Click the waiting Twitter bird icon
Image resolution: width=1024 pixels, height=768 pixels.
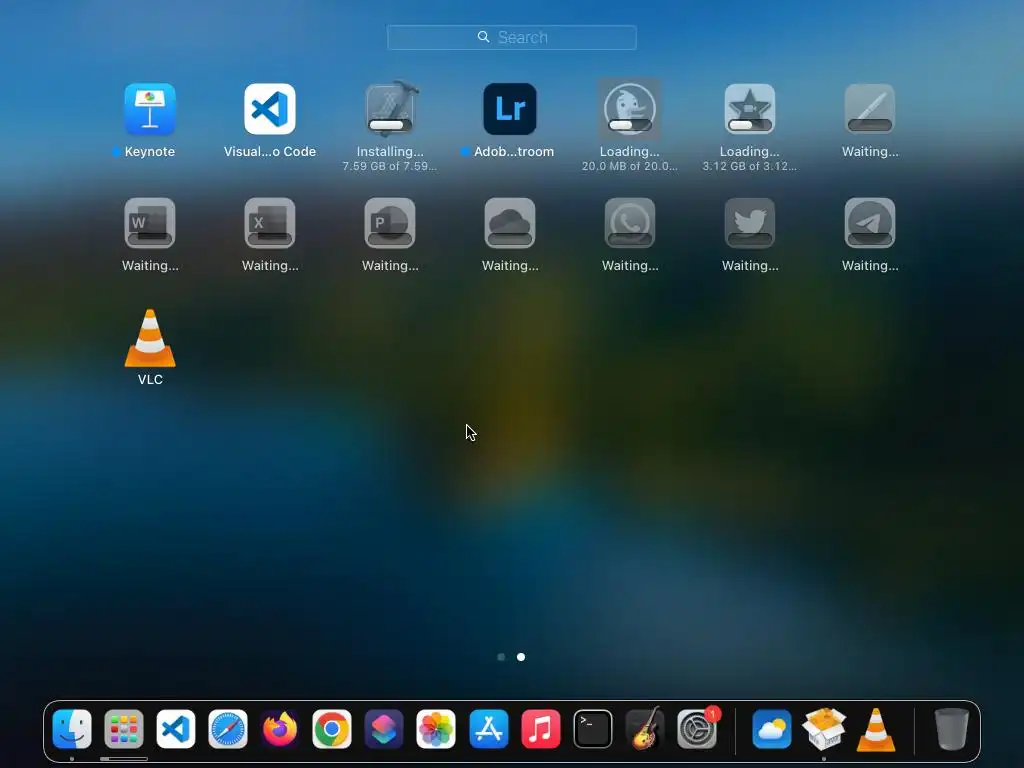(750, 223)
